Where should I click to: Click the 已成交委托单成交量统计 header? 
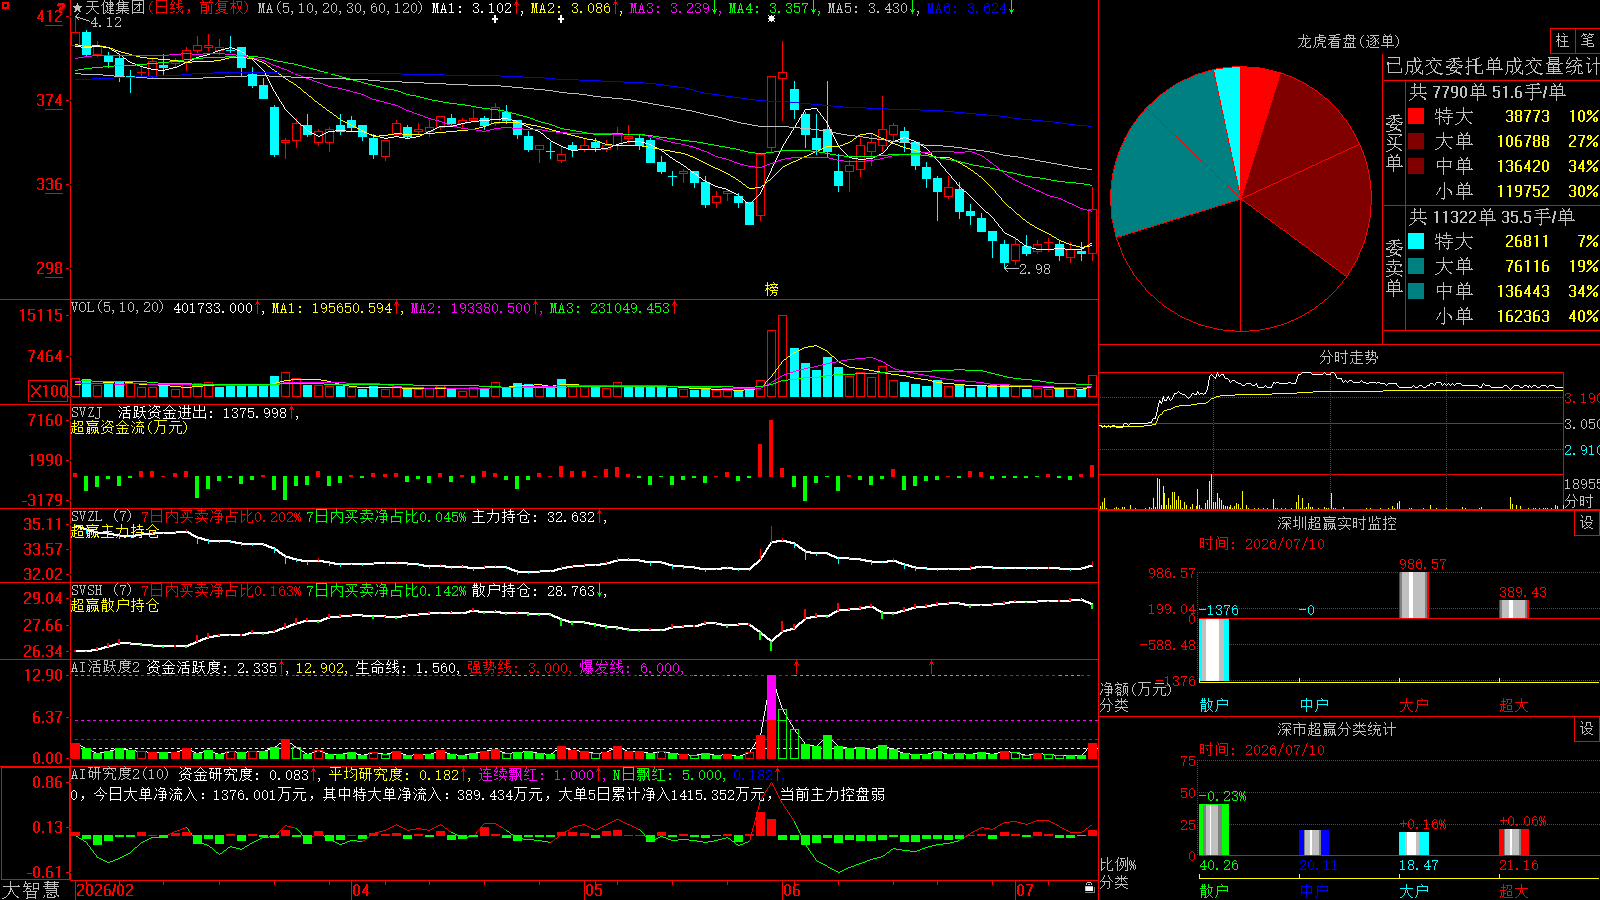1492,66
